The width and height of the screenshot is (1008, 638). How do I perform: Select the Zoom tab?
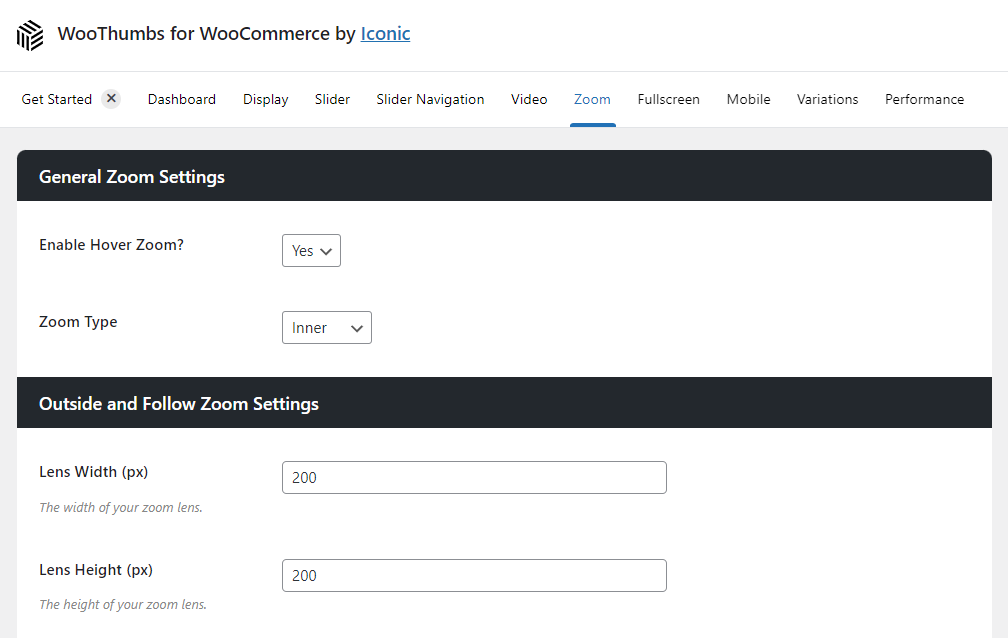(x=592, y=99)
